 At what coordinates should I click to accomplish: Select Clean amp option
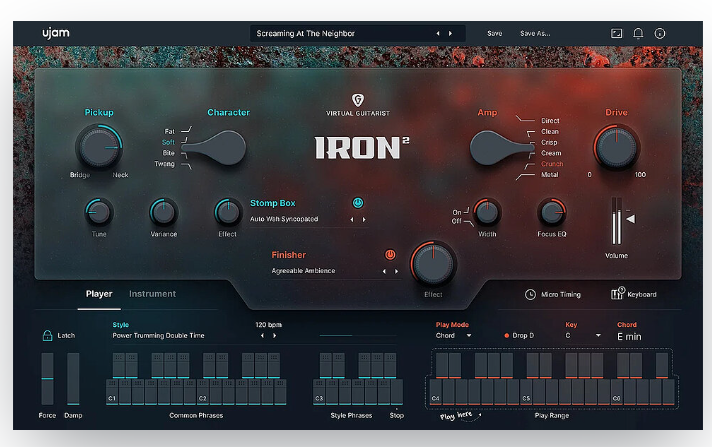pyautogui.click(x=549, y=131)
